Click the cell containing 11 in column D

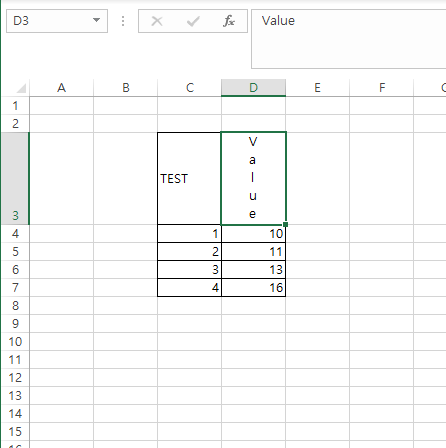point(253,252)
